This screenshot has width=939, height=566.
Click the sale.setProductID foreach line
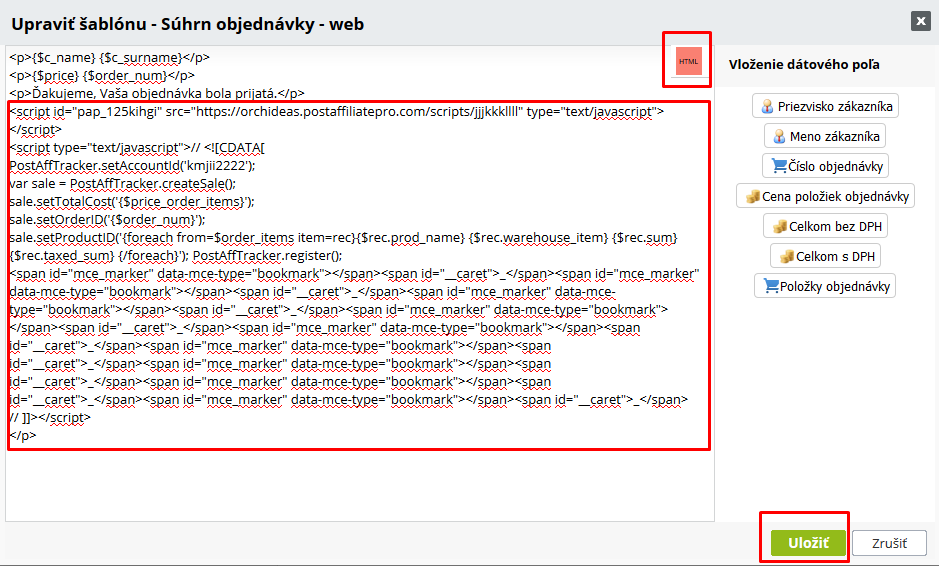pyautogui.click(x=343, y=237)
